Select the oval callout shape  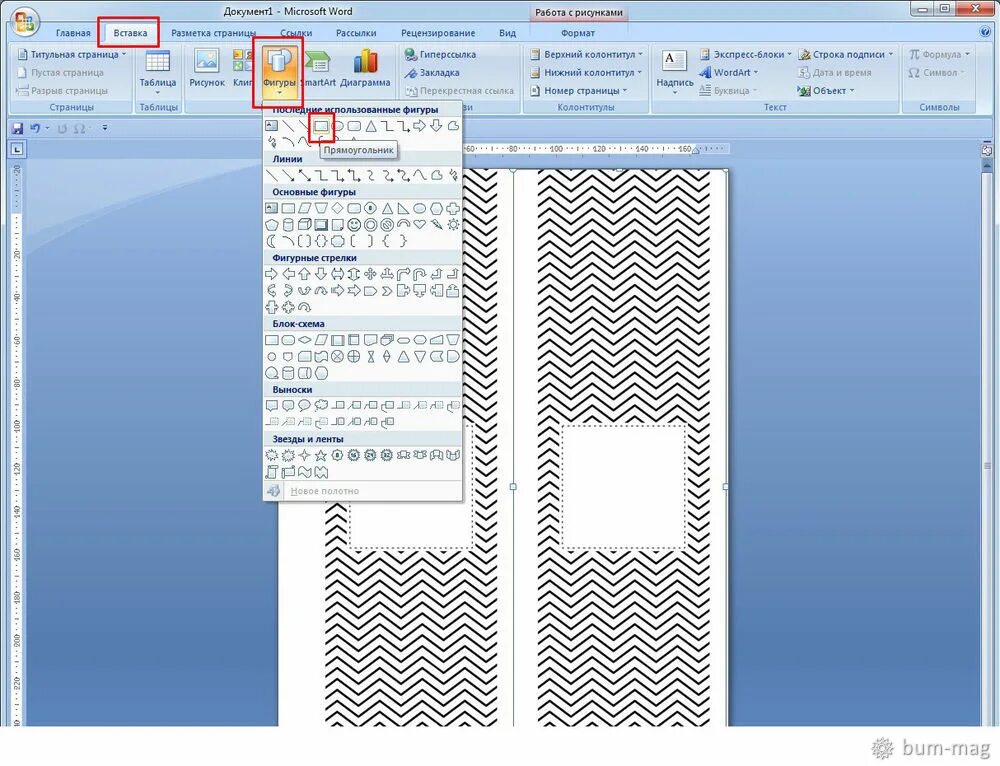(x=304, y=406)
